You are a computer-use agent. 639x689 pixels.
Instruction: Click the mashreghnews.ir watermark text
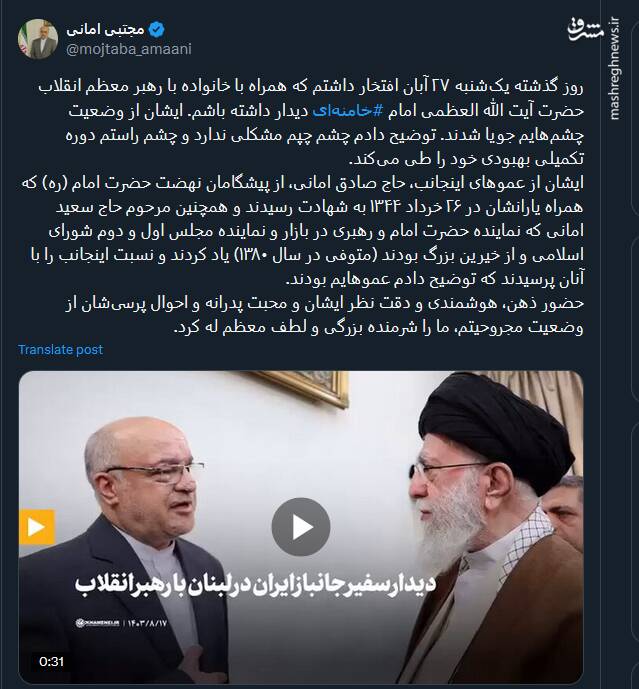click(x=614, y=69)
